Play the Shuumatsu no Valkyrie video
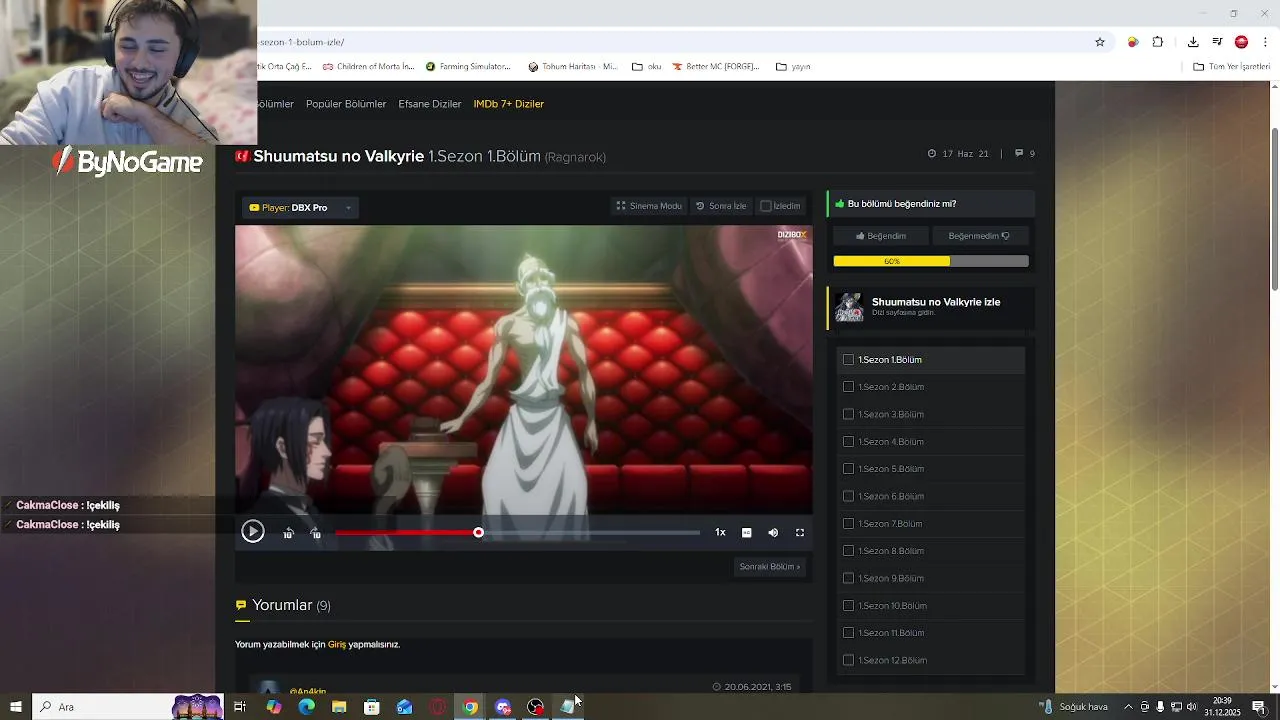Image resolution: width=1280 pixels, height=720 pixels. pyautogui.click(x=252, y=532)
